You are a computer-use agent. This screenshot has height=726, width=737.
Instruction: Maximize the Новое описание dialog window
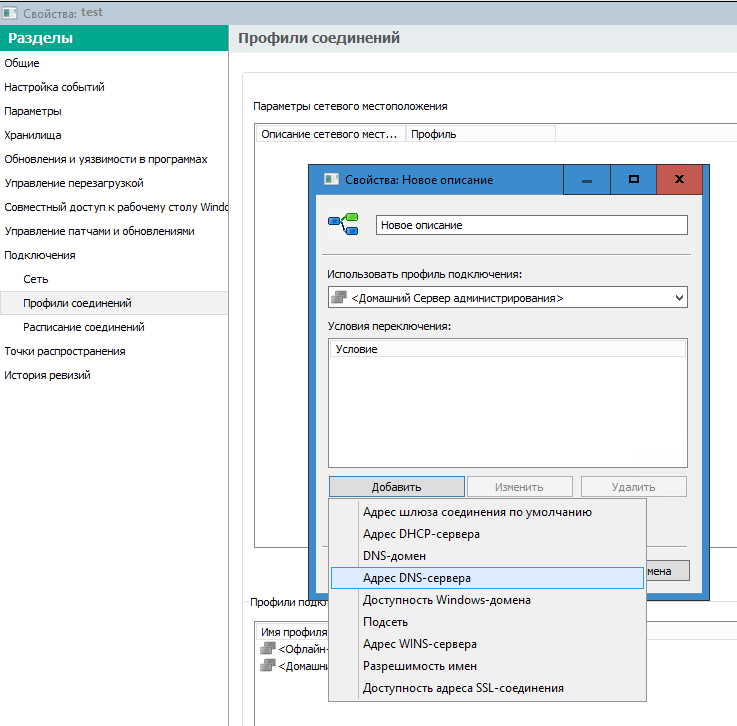(633, 180)
